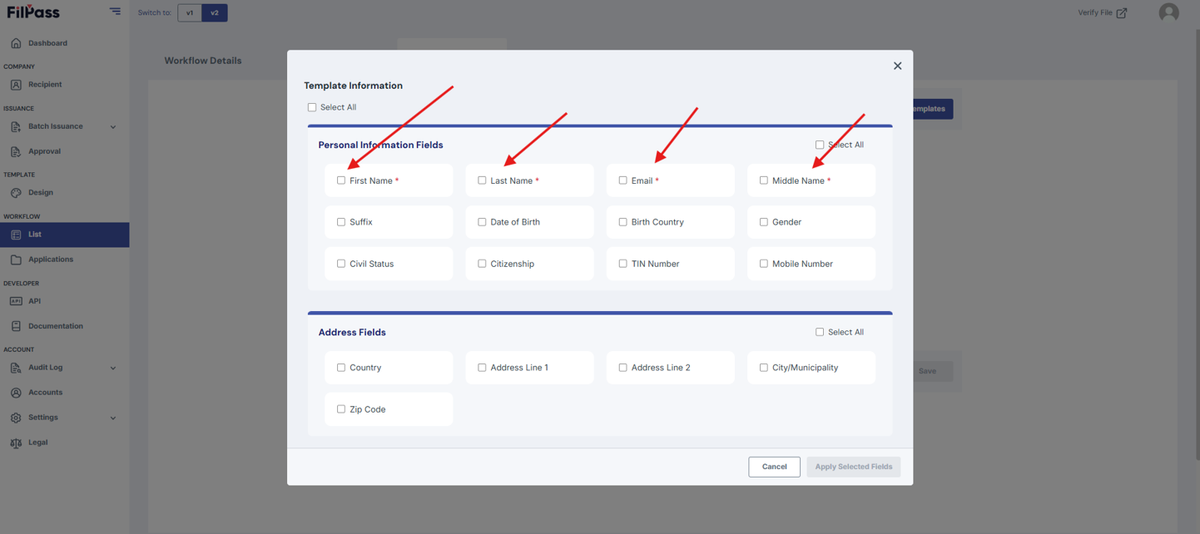Screen dimensions: 1200x534
Task: Open the Recipient menu item
Action: point(45,84)
